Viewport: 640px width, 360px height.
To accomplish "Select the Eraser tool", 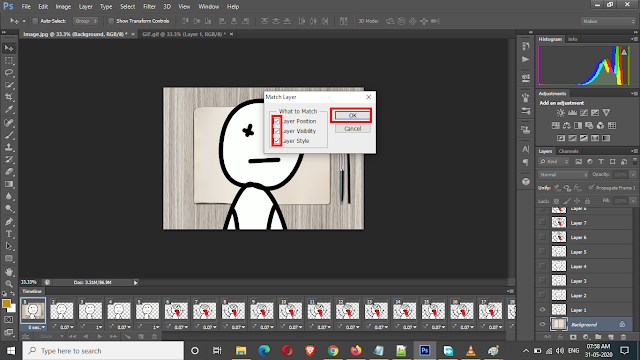I will point(9,171).
